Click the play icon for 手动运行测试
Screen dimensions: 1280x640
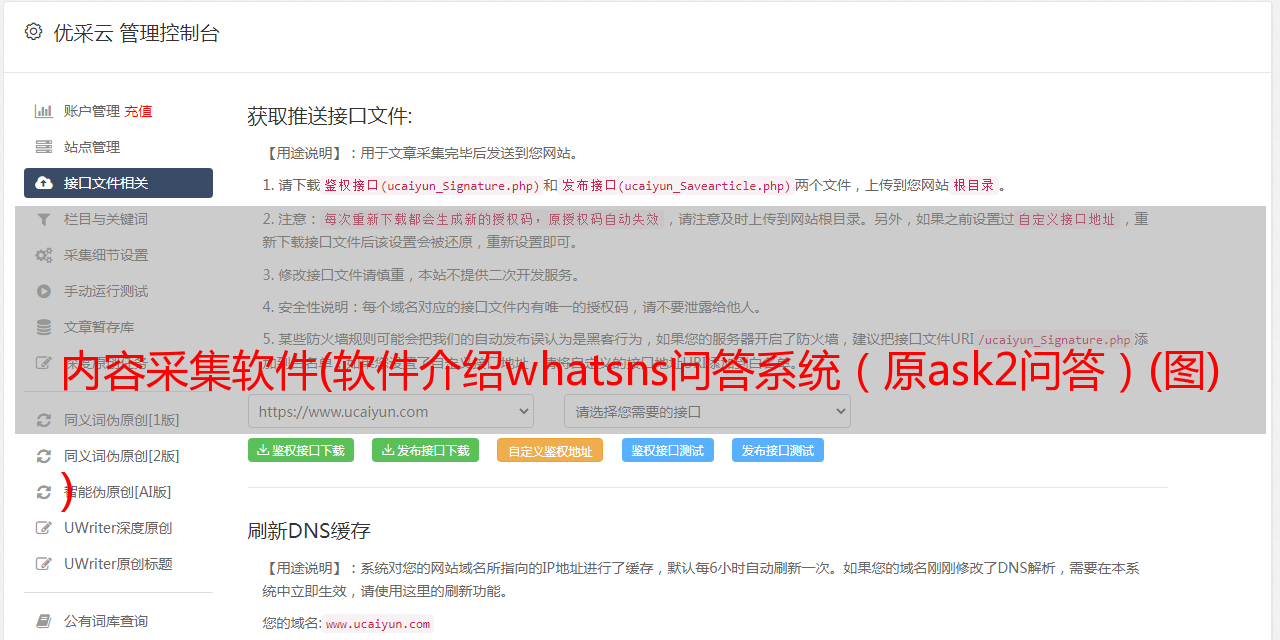(x=44, y=291)
